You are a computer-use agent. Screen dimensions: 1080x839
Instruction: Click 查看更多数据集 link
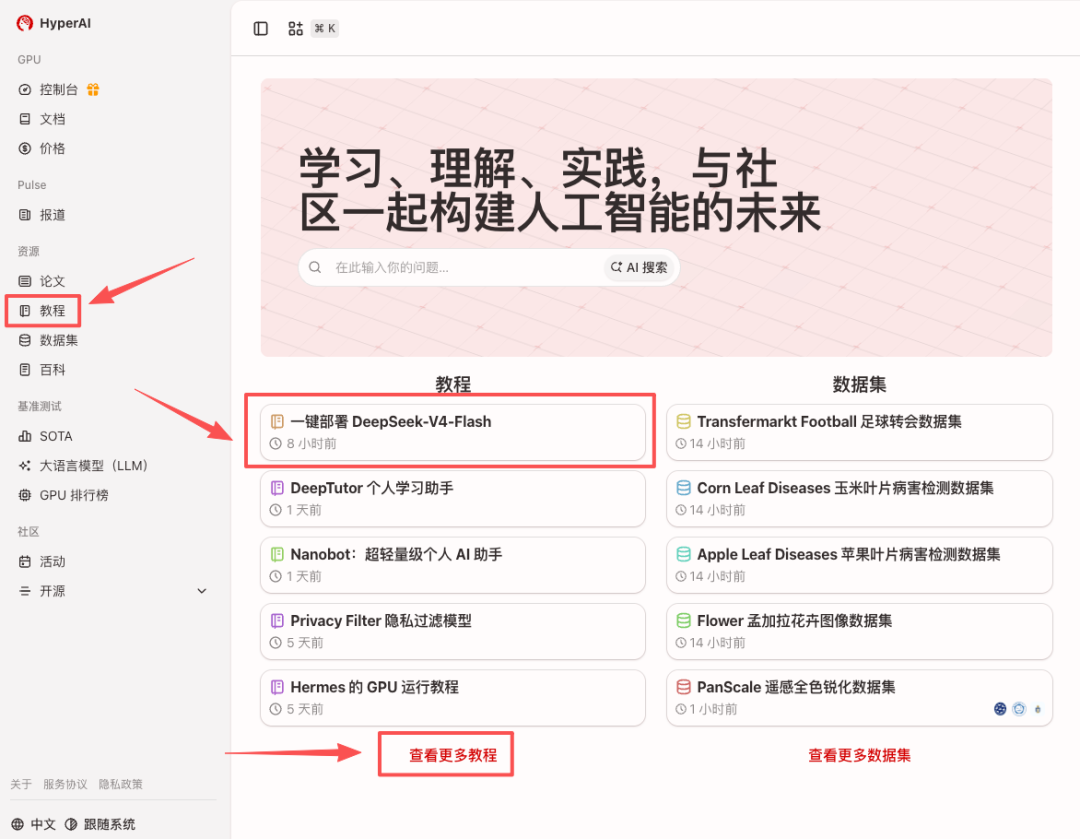pyautogui.click(x=859, y=755)
